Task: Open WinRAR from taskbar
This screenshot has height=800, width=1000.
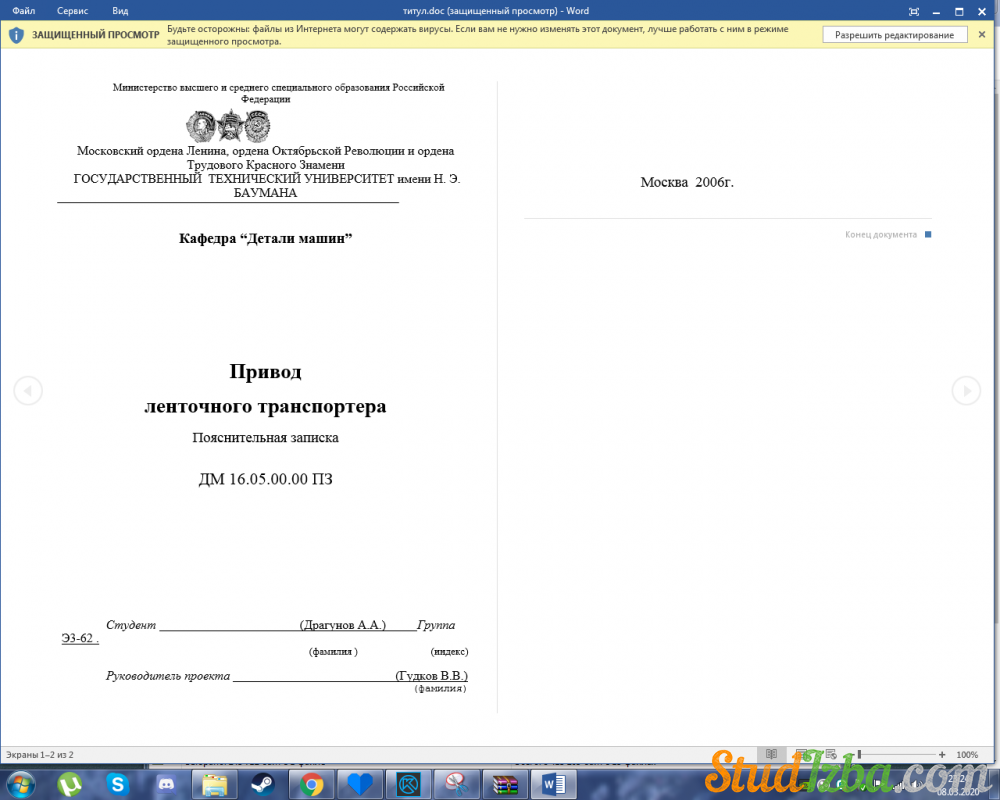Action: click(x=504, y=784)
